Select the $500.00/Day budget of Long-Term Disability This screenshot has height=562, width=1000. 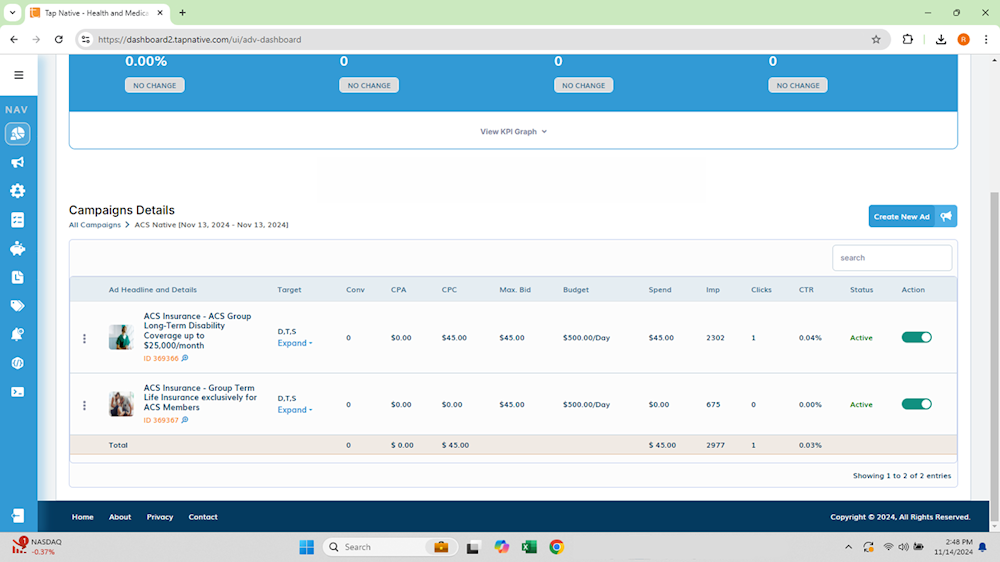(x=586, y=337)
